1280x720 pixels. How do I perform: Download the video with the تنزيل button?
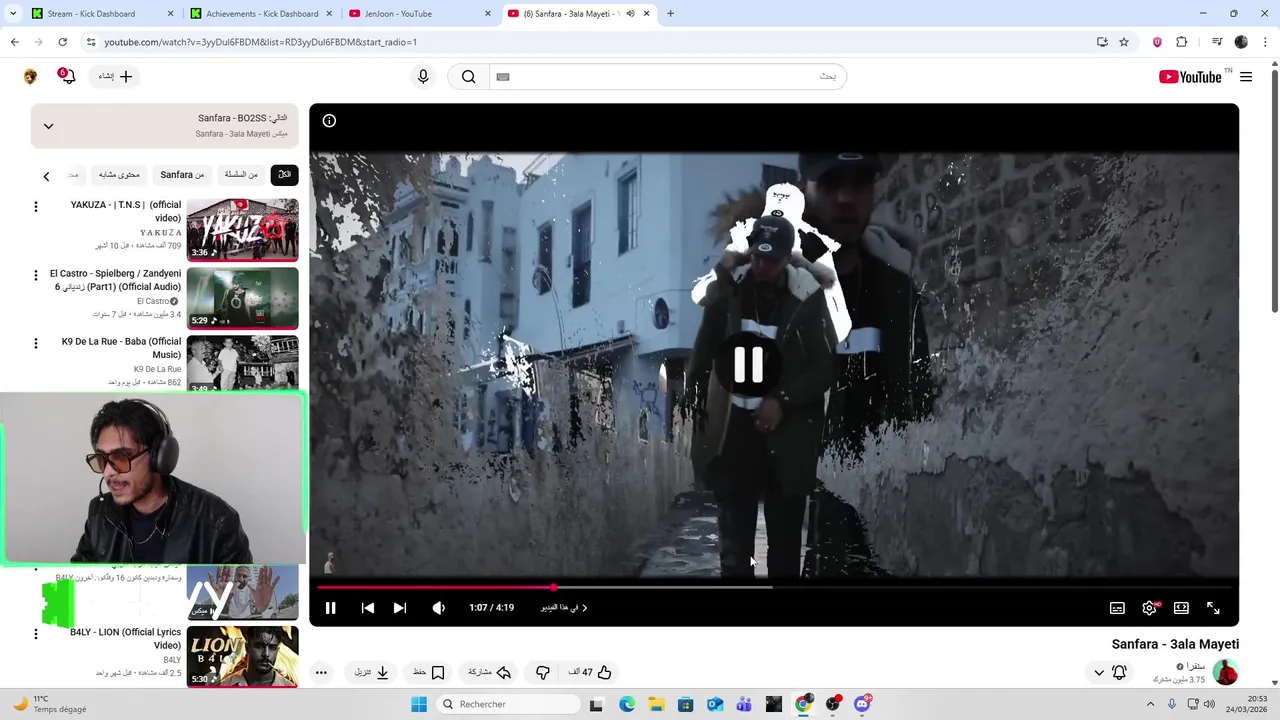(x=371, y=672)
